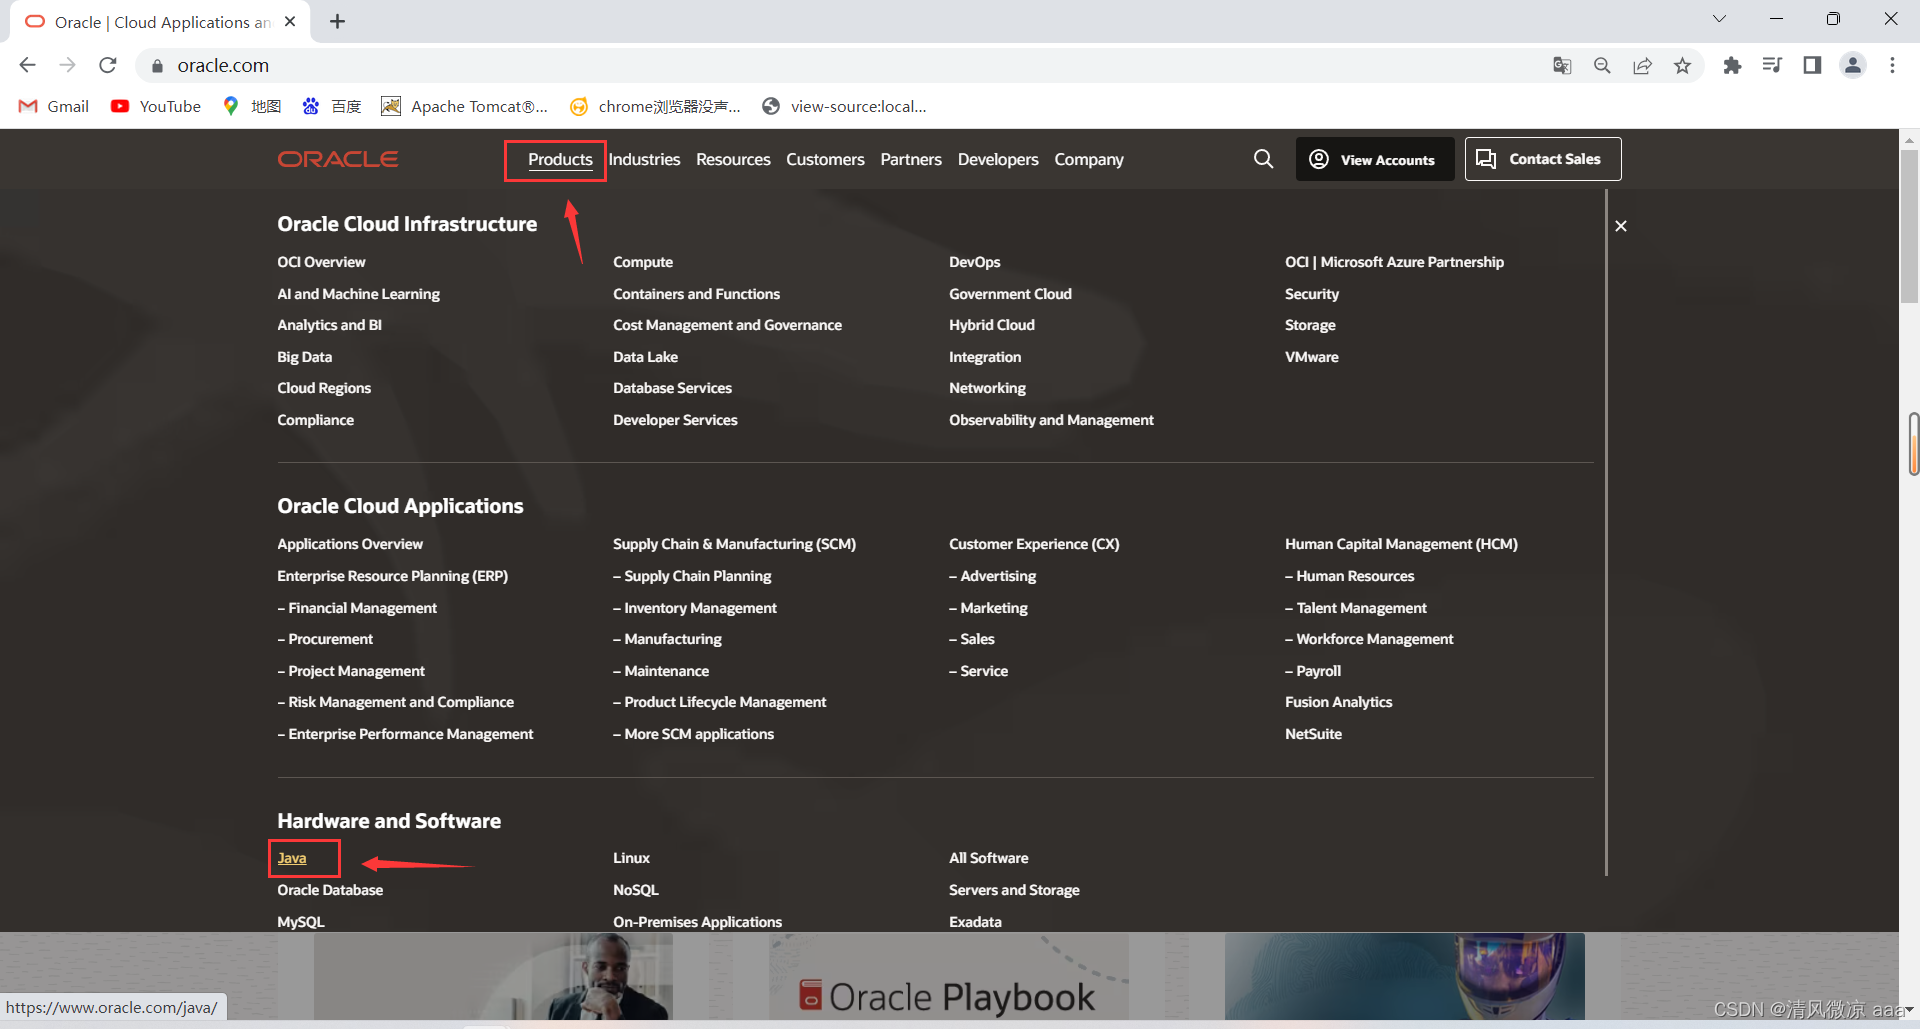The image size is (1920, 1029).
Task: Open the tab search chevron
Action: pos(1719,18)
